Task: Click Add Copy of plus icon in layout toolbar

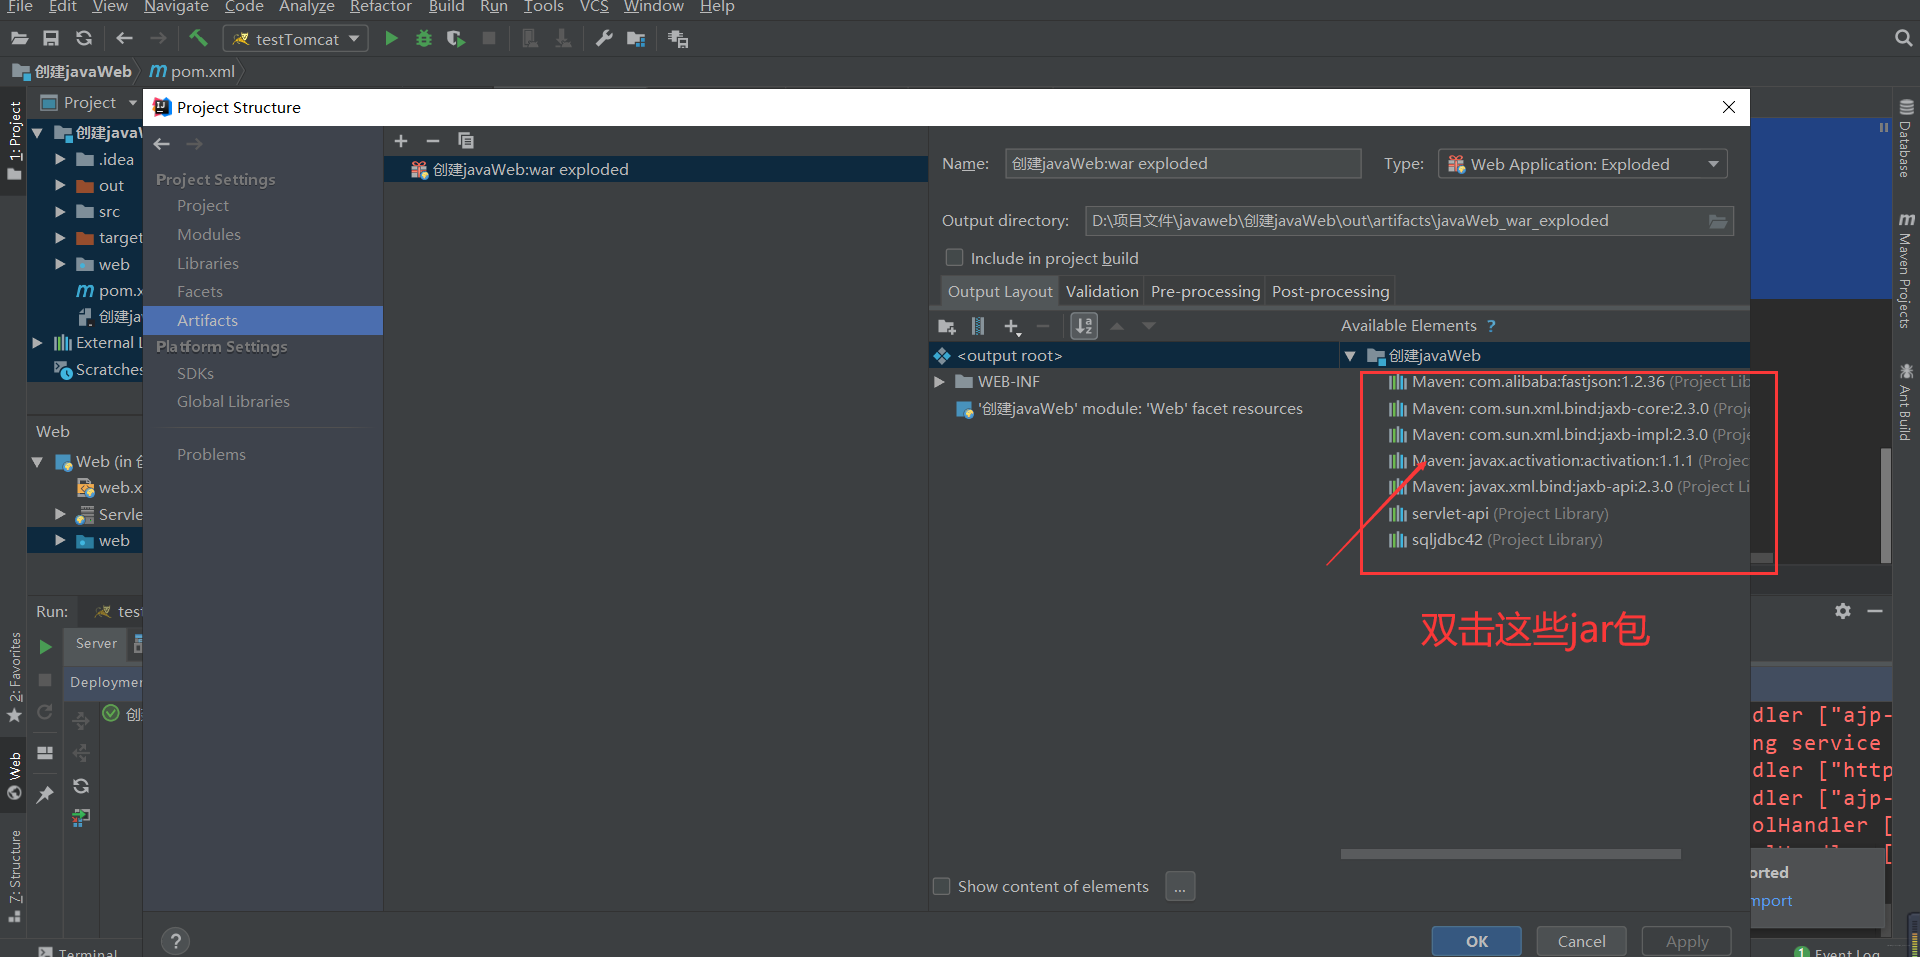Action: (x=1012, y=326)
